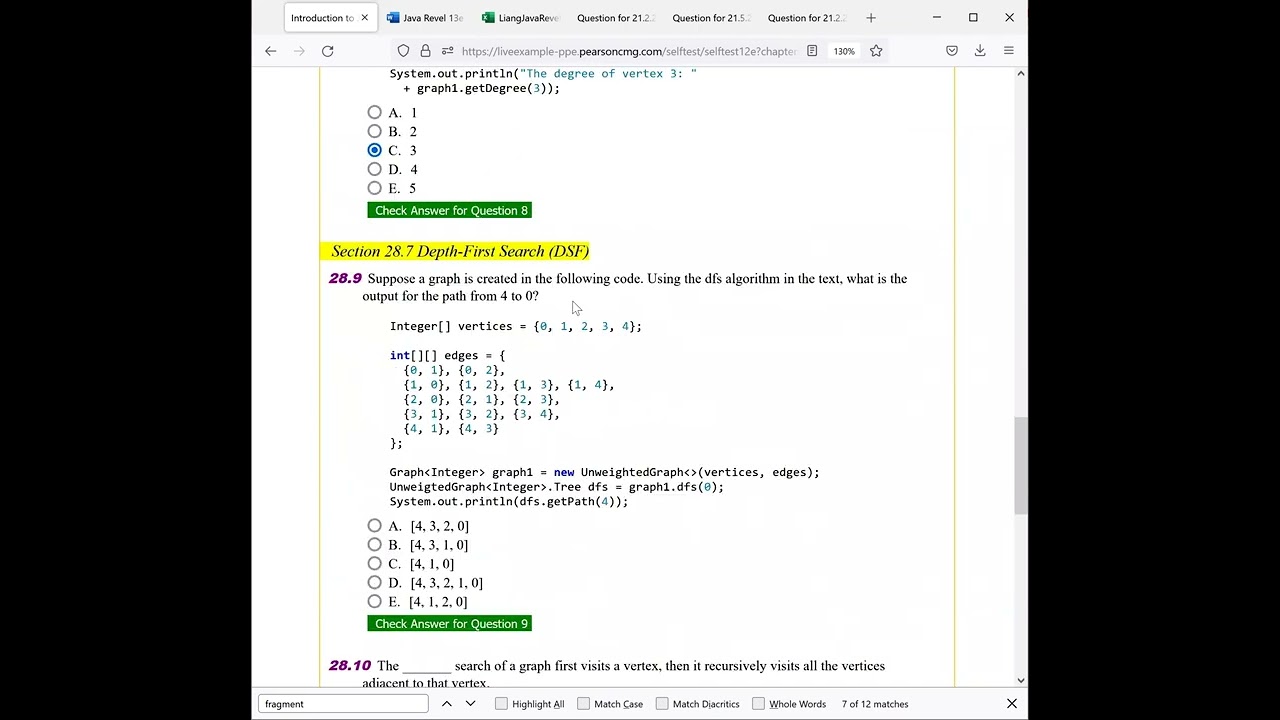The image size is (1280, 720).
Task: Toggle reader view in the address bar
Action: pos(812,51)
